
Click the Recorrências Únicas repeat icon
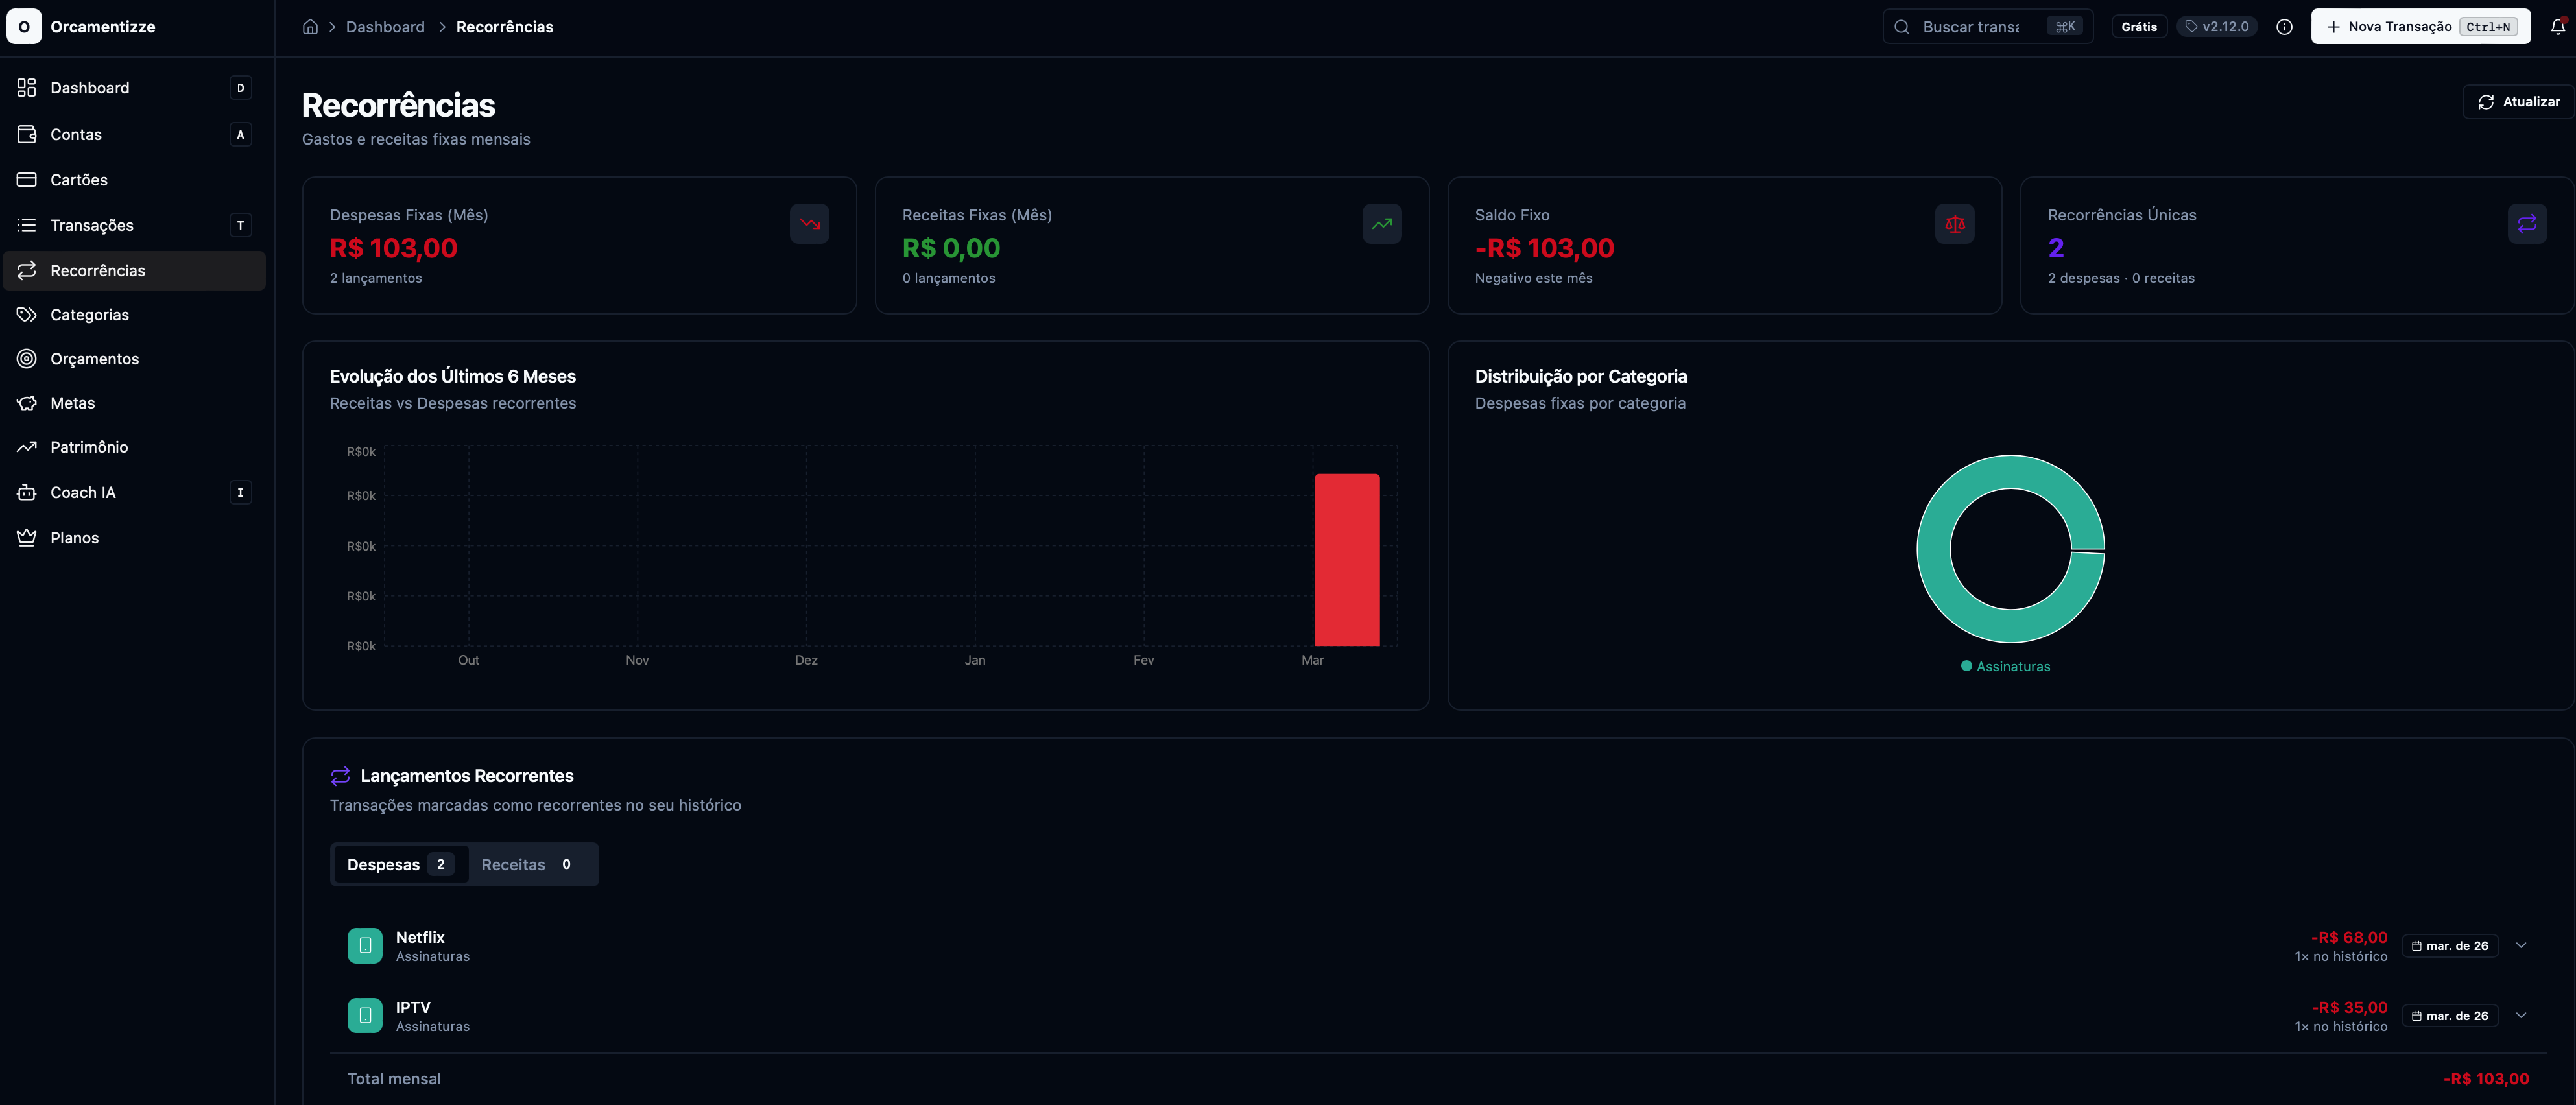(x=2526, y=224)
